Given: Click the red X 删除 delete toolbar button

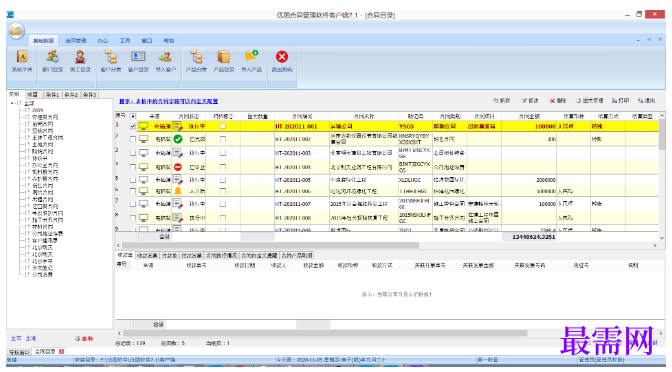Looking at the screenshot, I should tap(558, 101).
